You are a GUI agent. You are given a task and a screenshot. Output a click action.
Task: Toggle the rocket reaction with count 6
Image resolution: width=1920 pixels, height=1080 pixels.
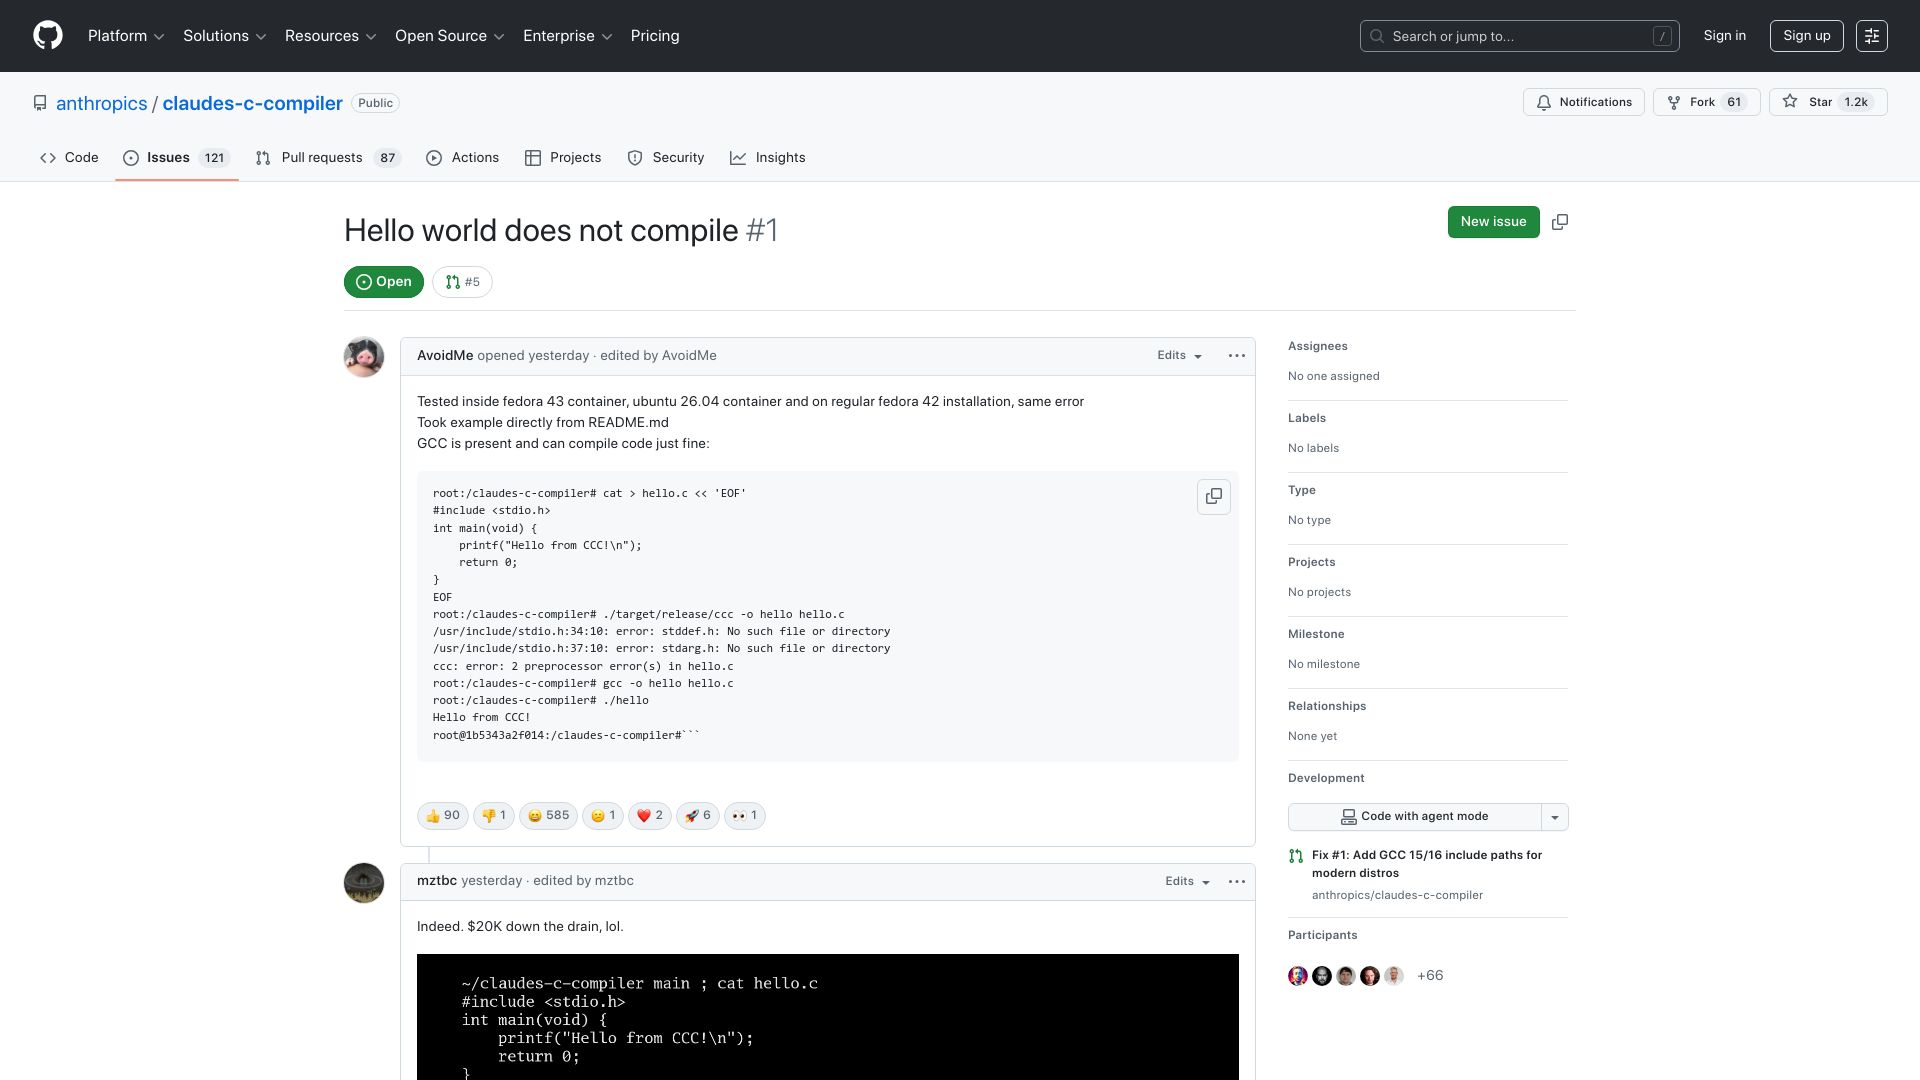(698, 816)
